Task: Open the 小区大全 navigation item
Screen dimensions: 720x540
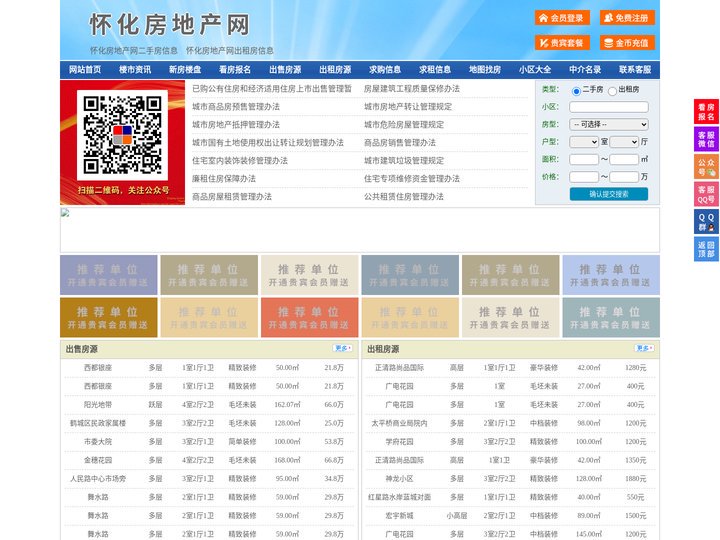Action: pyautogui.click(x=535, y=70)
